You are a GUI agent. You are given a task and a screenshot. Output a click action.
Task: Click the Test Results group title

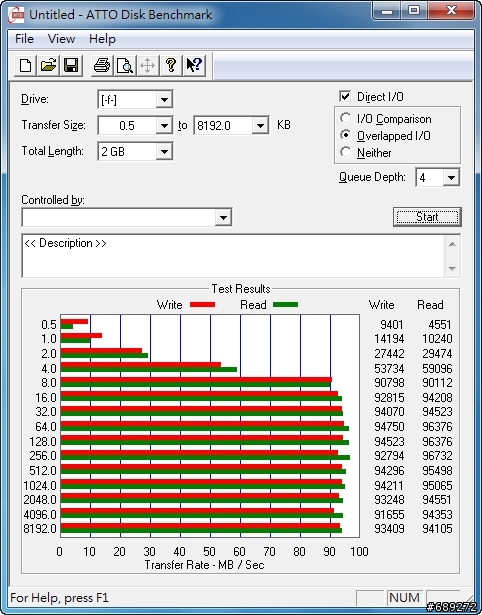click(241, 289)
